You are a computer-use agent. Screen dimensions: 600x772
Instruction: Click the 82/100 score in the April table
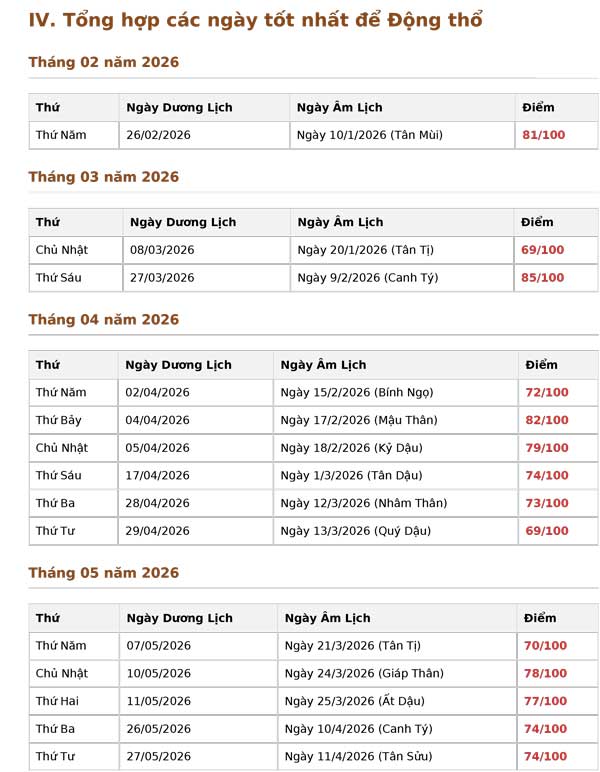coord(546,420)
